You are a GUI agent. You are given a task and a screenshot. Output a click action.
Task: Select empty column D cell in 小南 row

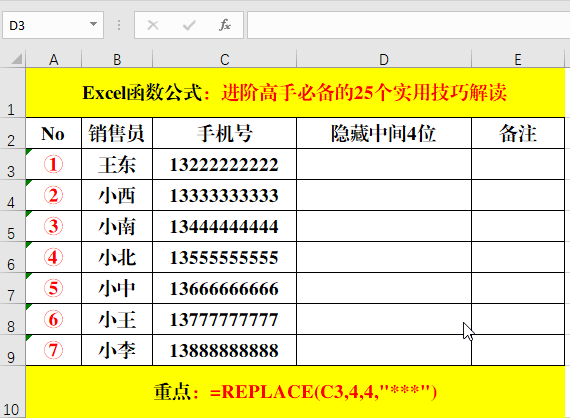(384, 226)
